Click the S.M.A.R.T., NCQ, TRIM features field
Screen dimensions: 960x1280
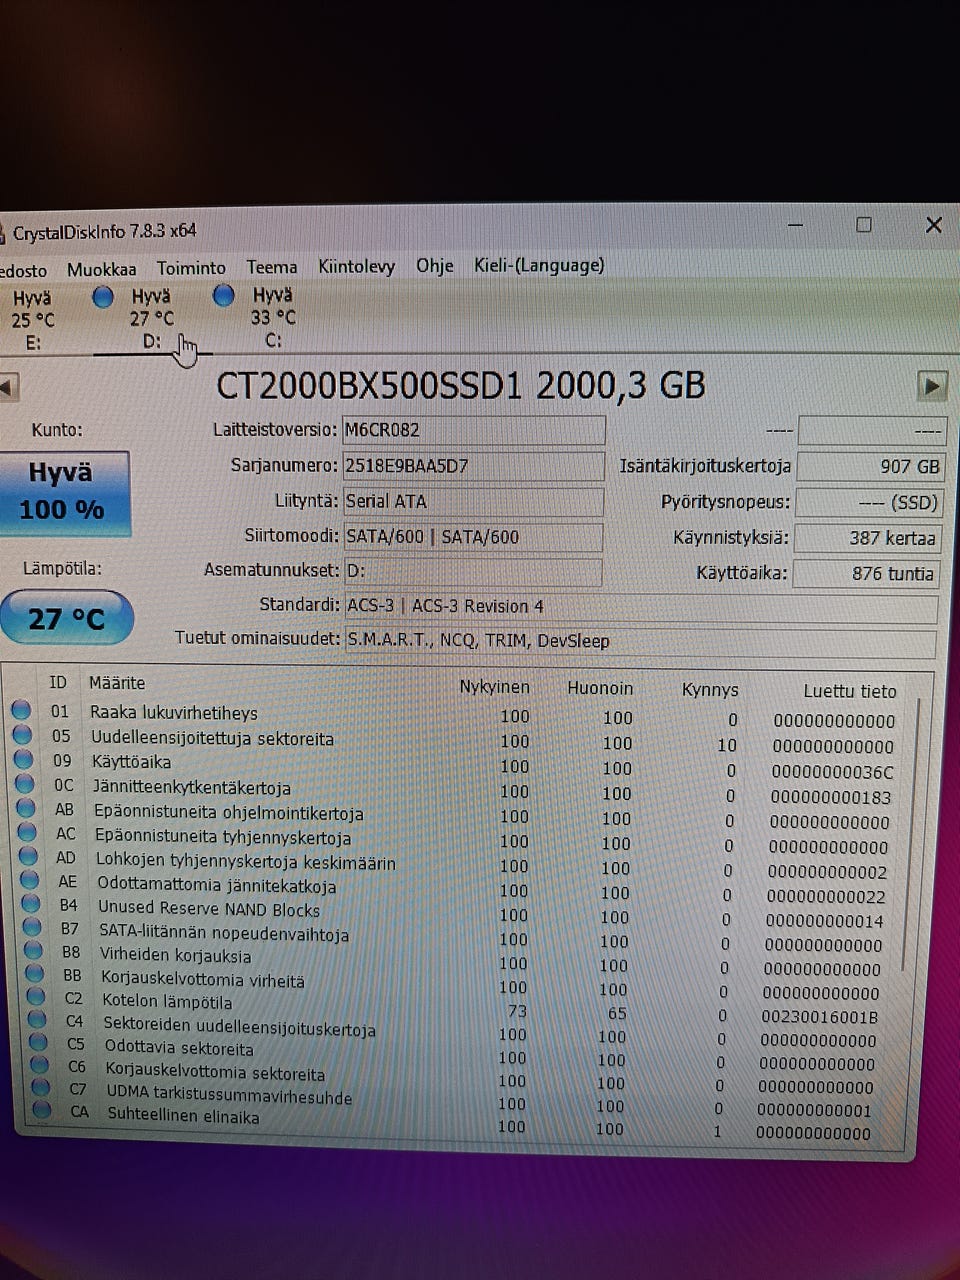pos(640,641)
